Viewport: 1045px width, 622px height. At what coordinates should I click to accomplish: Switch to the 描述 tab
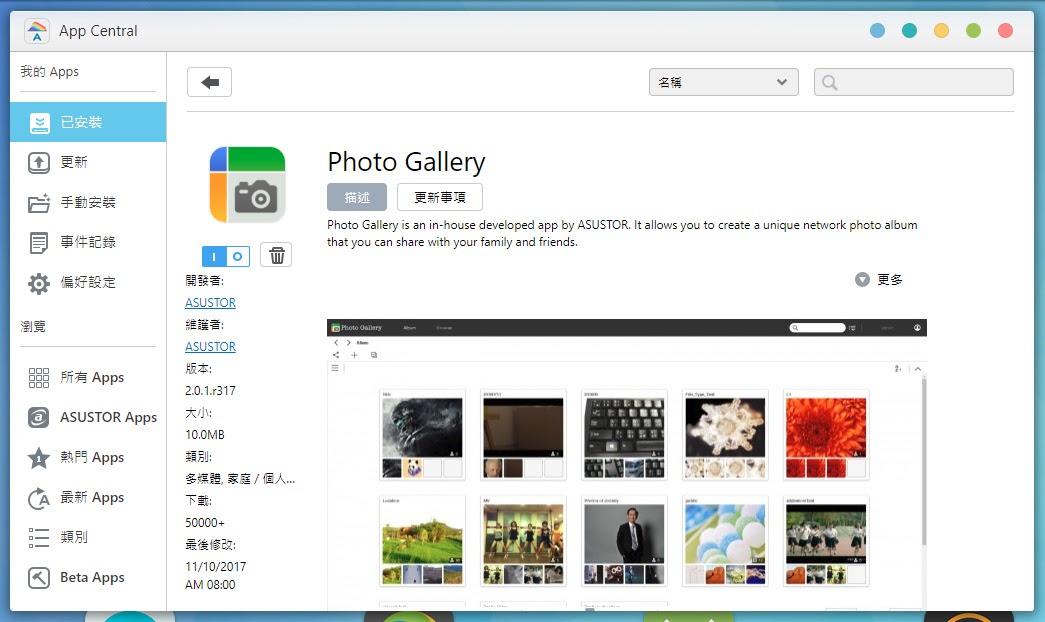tap(357, 197)
